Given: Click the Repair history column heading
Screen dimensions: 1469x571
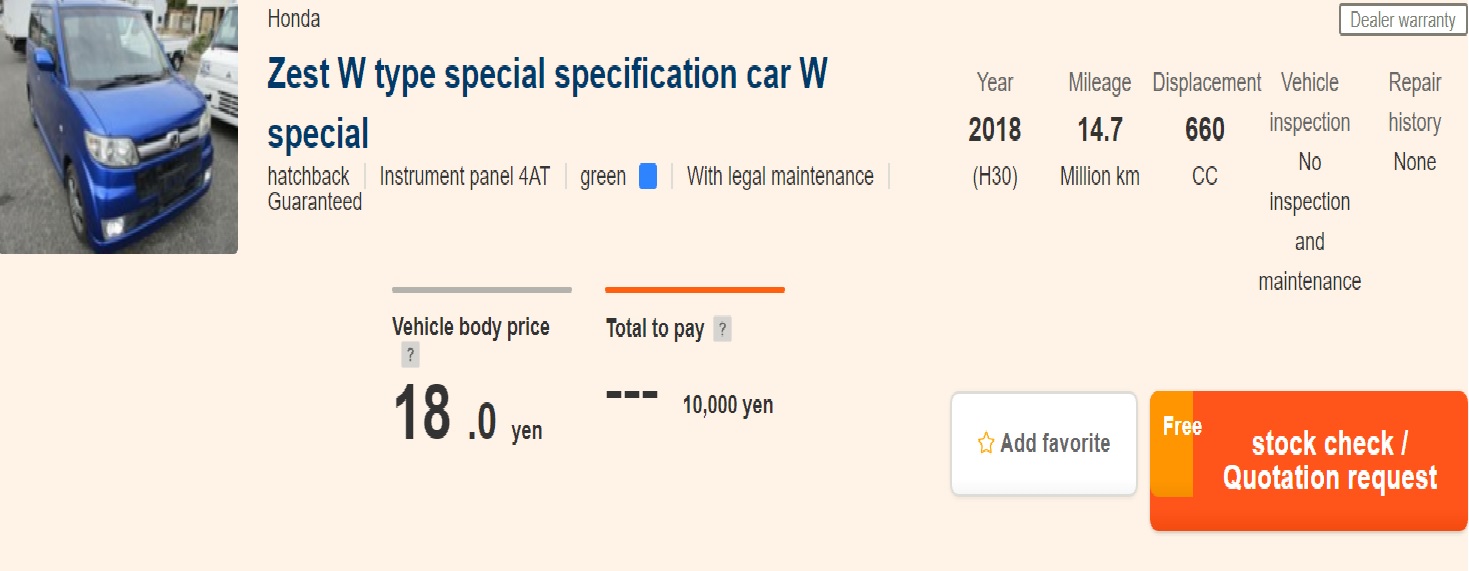Looking at the screenshot, I should coord(1415,102).
